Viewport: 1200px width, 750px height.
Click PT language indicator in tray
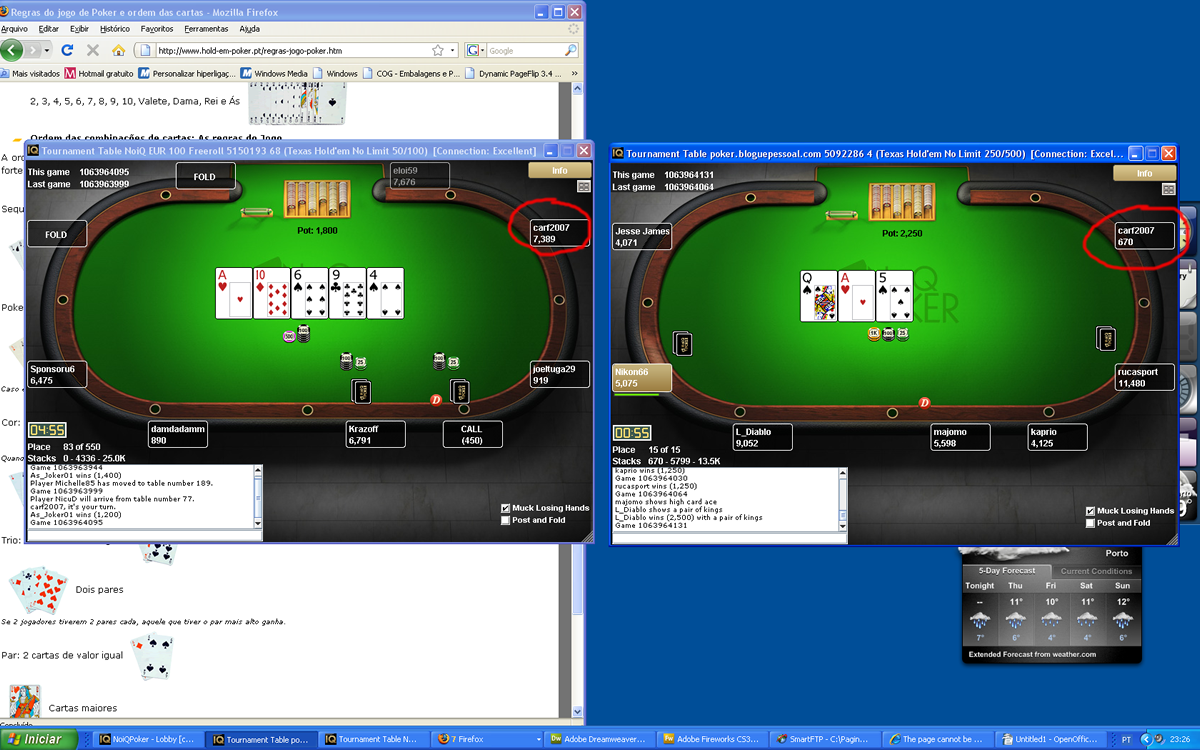pos(1126,739)
